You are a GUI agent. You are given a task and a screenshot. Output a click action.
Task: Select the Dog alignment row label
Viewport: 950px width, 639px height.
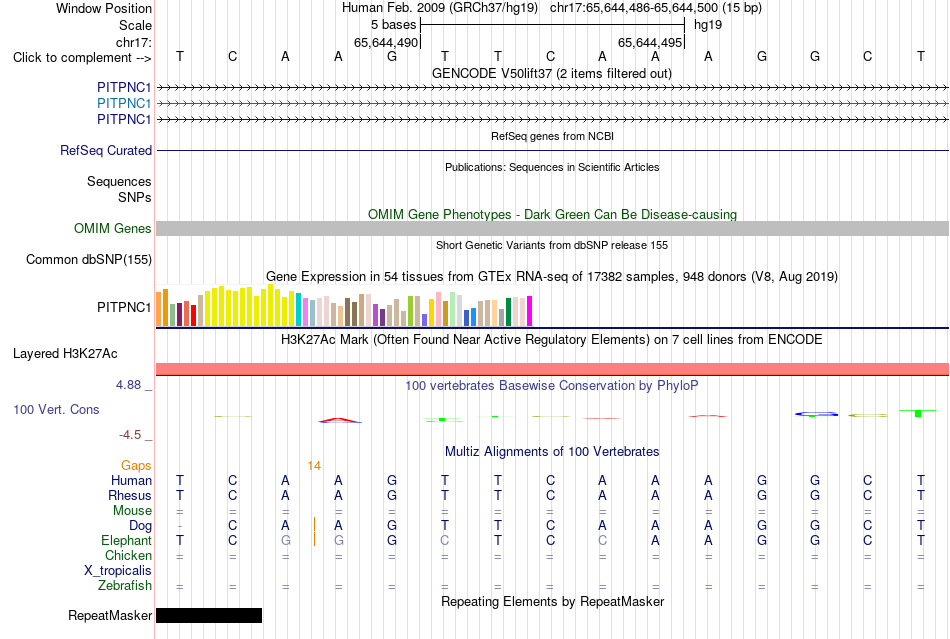tap(140, 526)
